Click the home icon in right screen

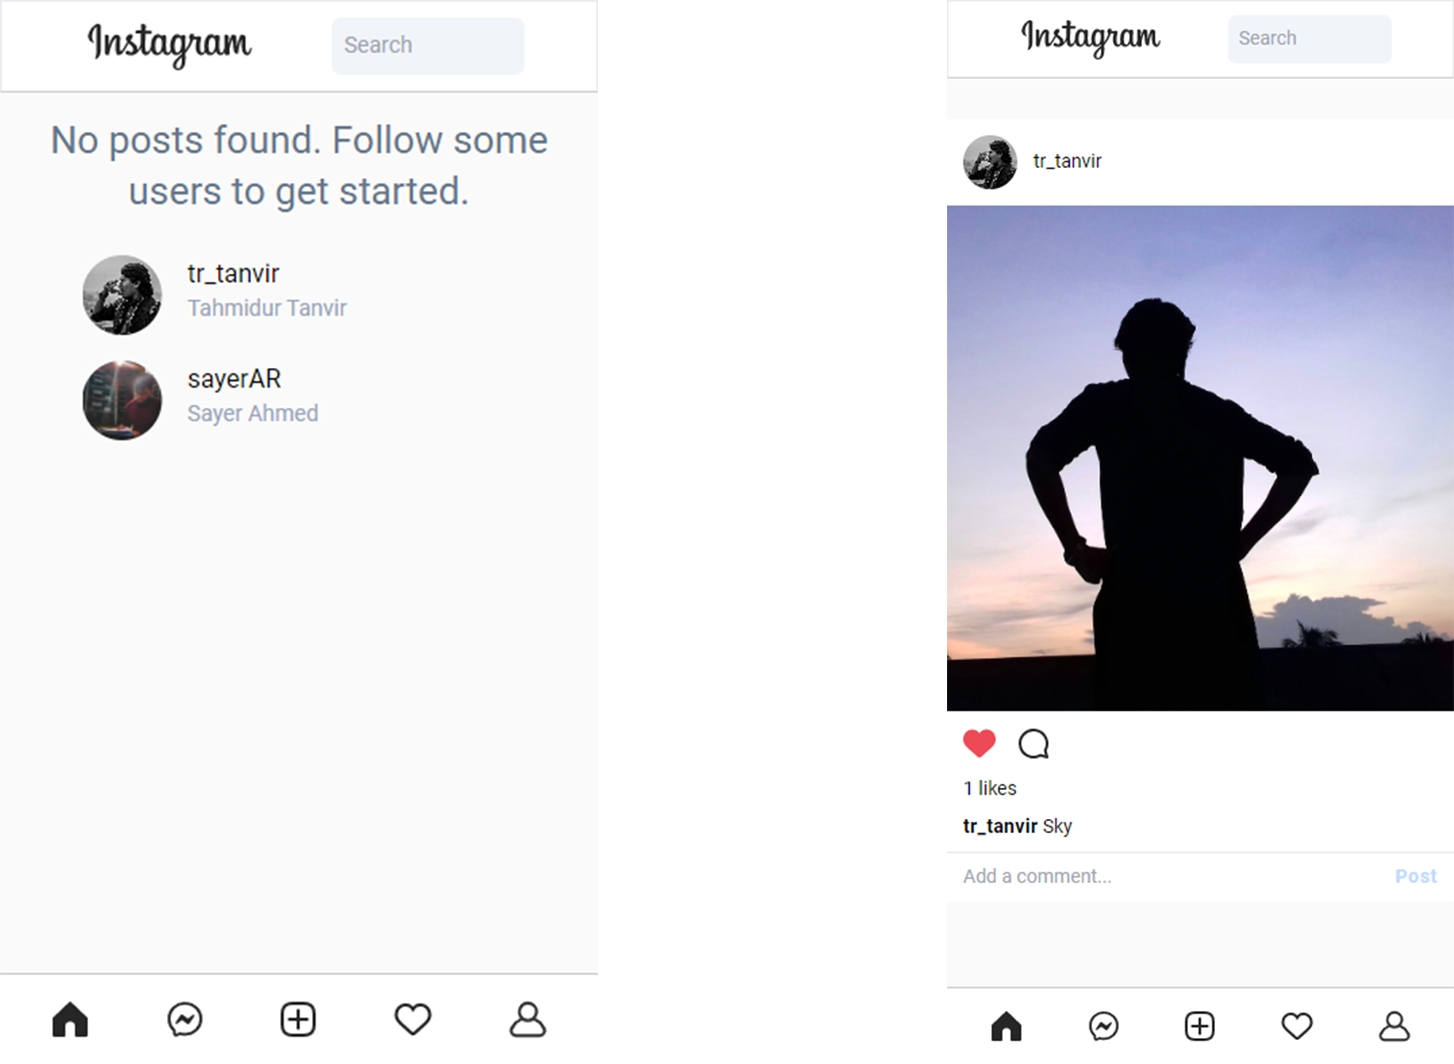tap(1006, 1026)
